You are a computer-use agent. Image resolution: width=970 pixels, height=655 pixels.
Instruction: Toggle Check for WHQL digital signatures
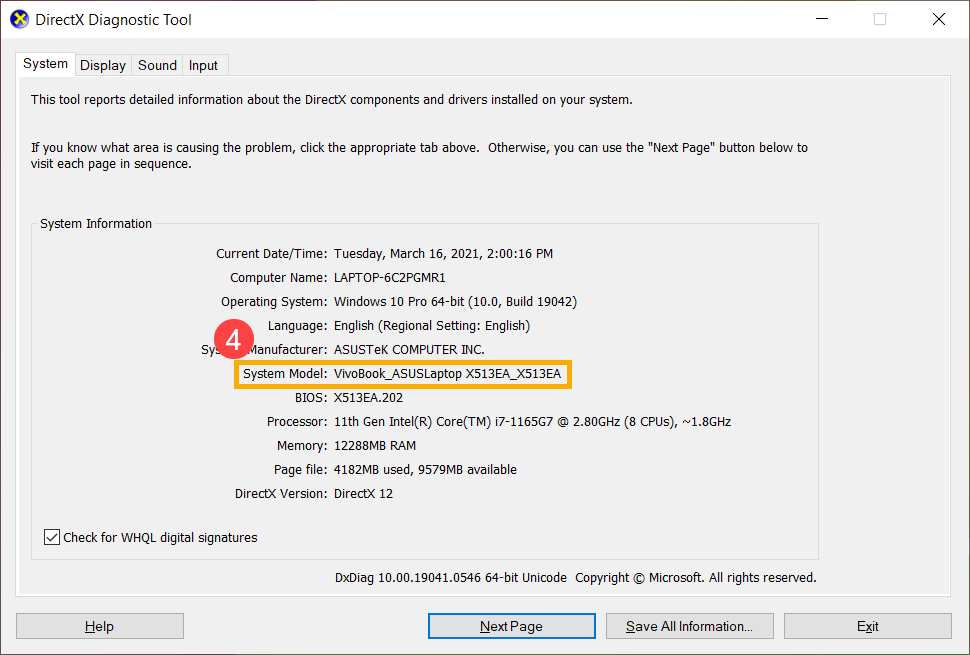pos(53,538)
